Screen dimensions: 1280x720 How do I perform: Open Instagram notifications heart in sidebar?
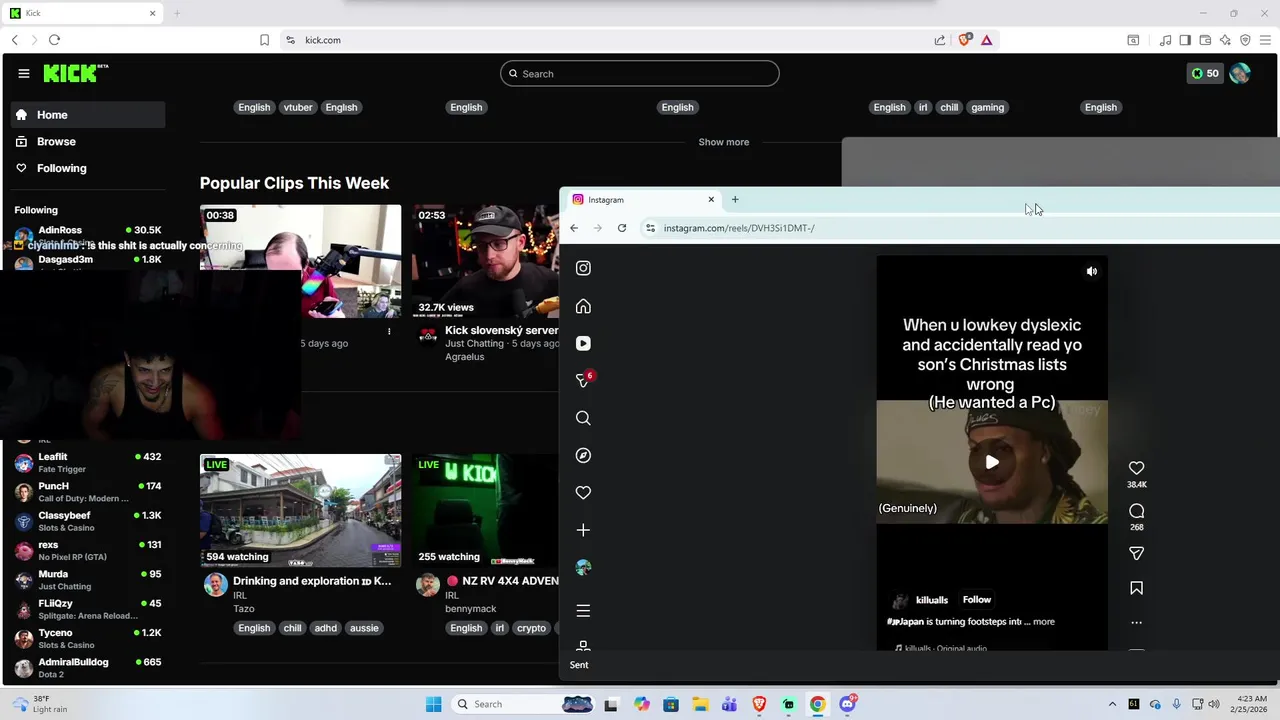click(583, 492)
